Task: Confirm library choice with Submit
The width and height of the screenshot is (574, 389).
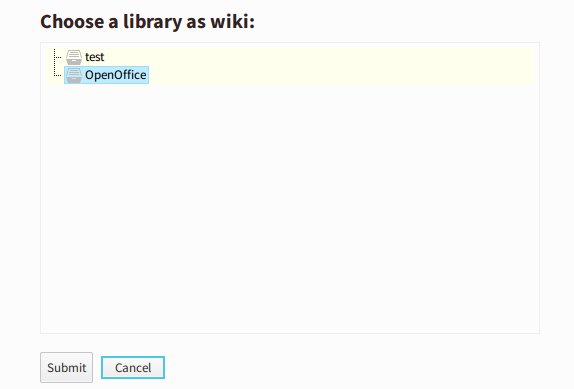Action: click(66, 367)
